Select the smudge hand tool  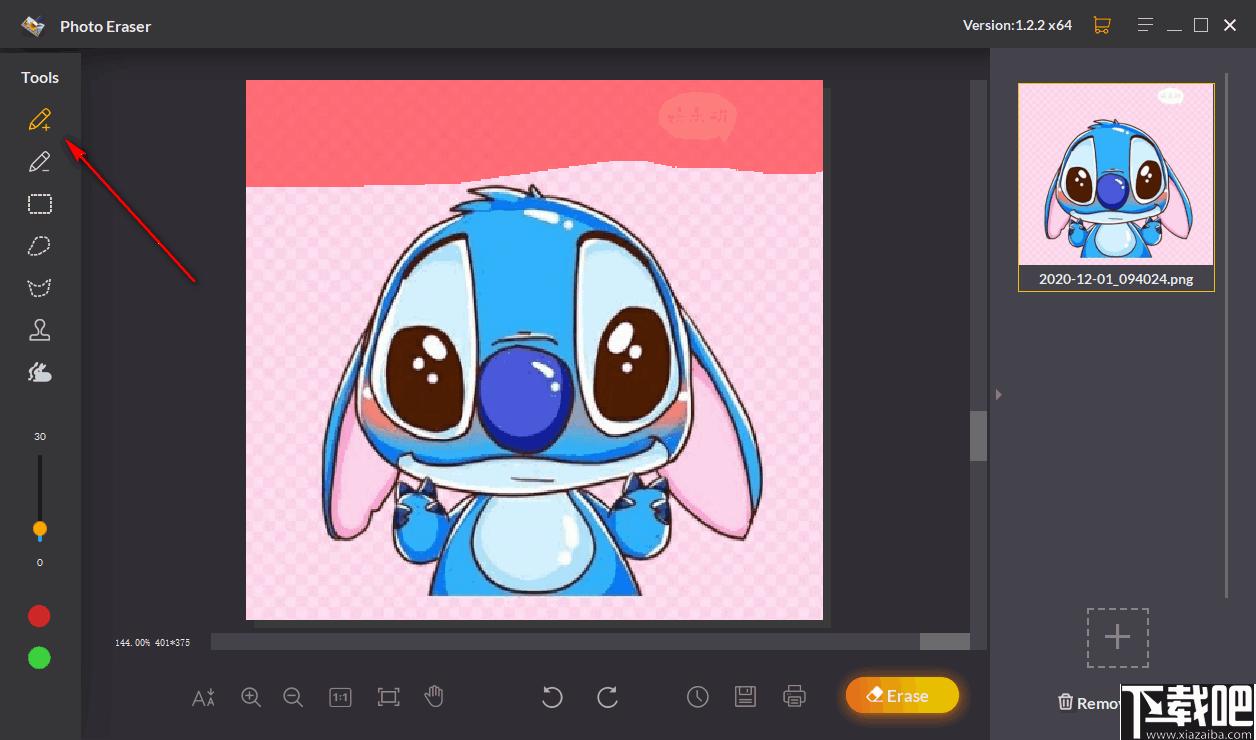[39, 372]
